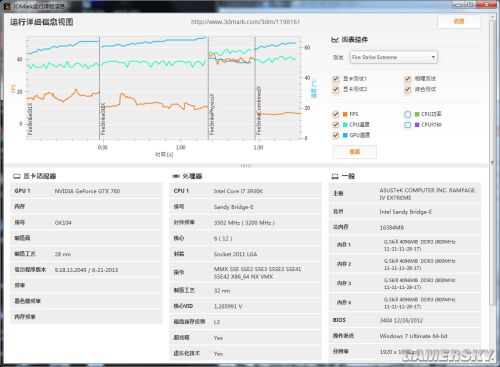This screenshot has height=367, width=500.
Task: Disable the FPS series checkbox
Action: pyautogui.click(x=336, y=114)
